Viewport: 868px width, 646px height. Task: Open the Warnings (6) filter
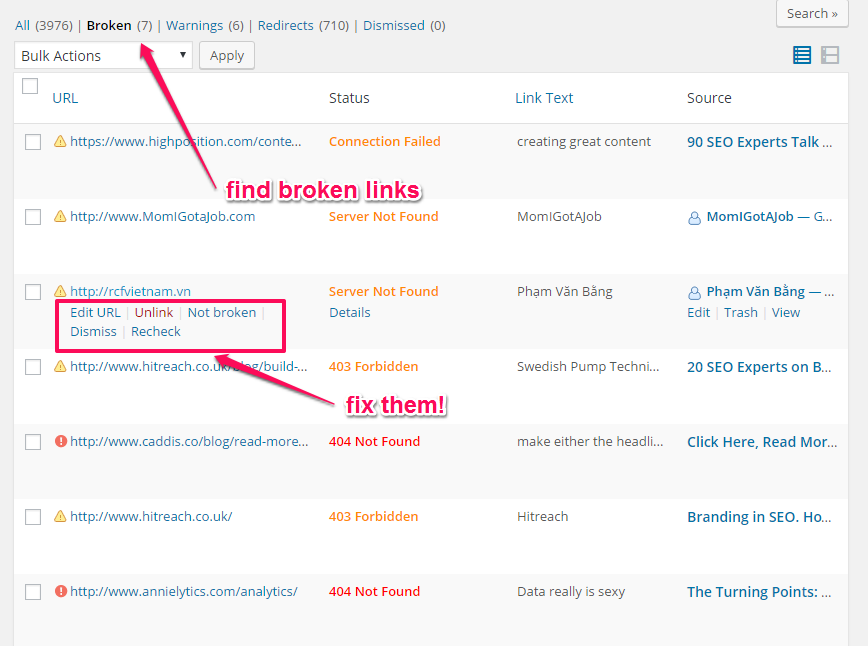coord(205,25)
